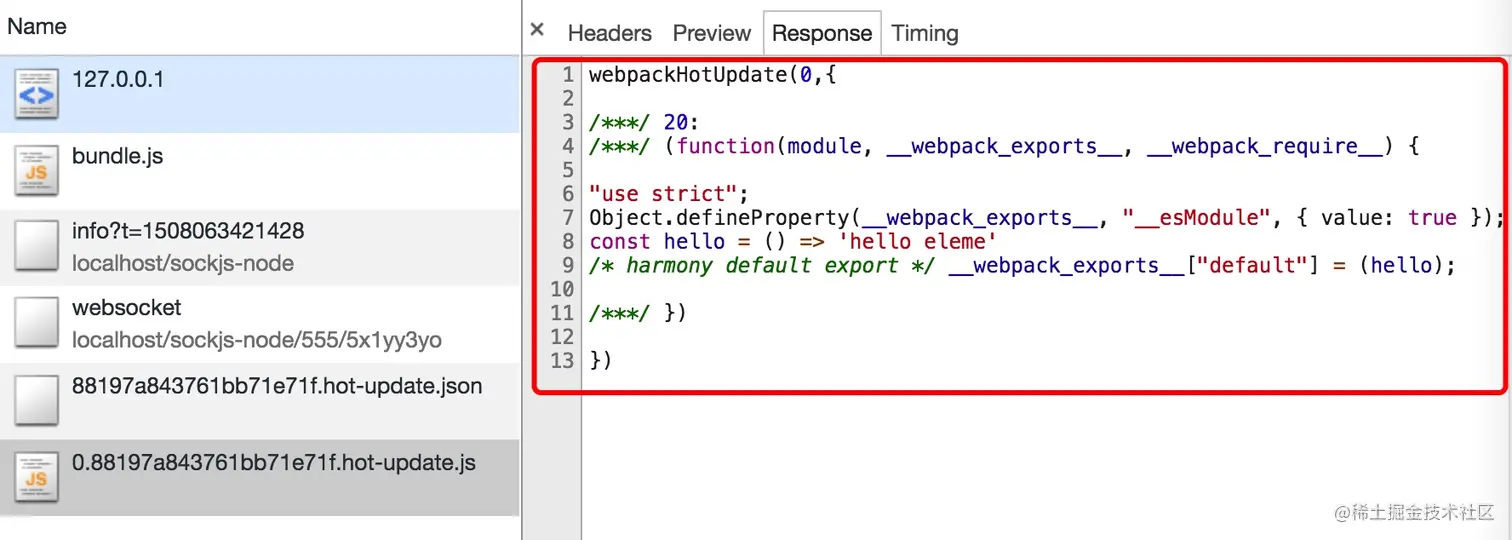
Task: Select the Response tab
Action: [822, 33]
